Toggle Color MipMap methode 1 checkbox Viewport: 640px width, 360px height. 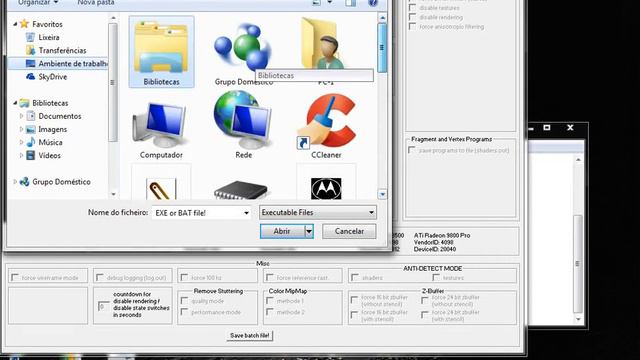[x=270, y=301]
